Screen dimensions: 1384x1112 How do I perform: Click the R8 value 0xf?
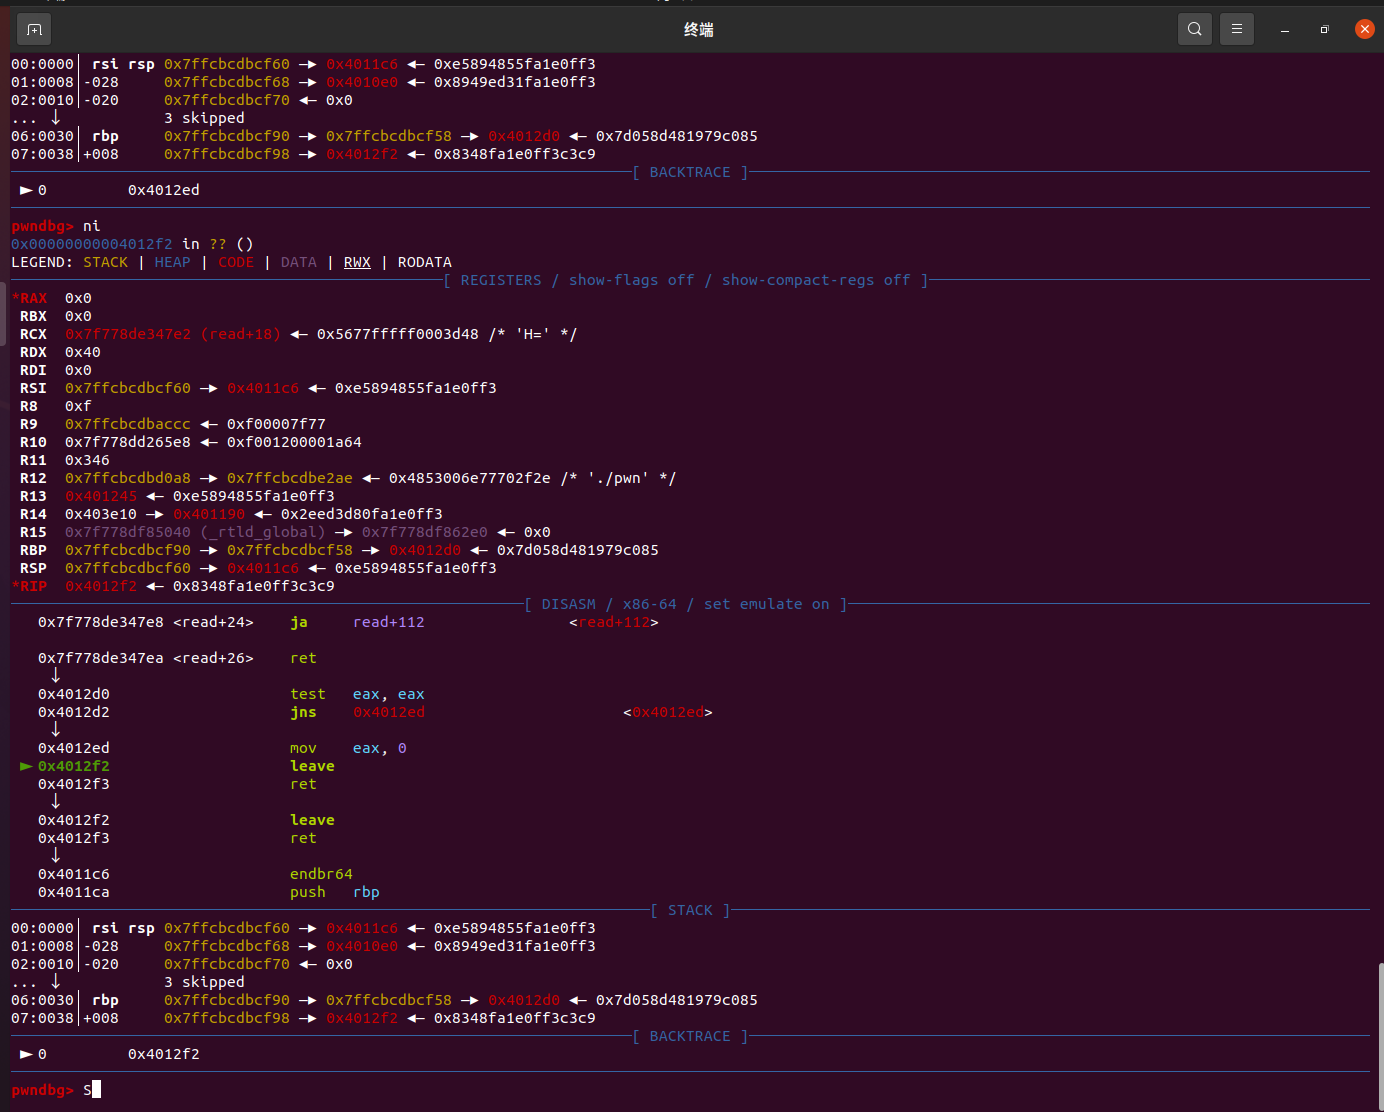coord(78,406)
